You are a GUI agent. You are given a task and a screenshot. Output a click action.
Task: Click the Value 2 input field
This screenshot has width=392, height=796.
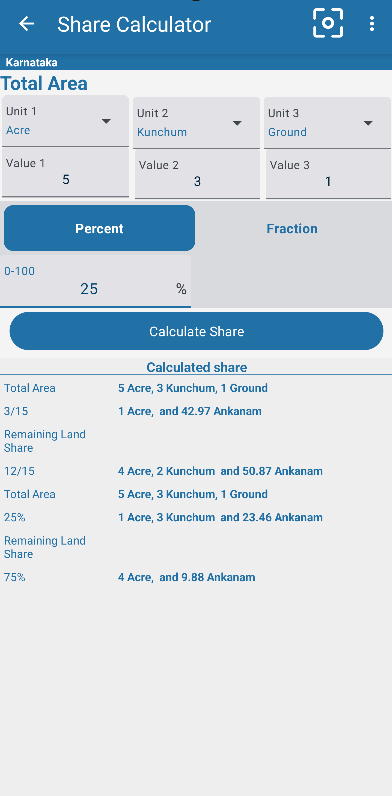[197, 175]
